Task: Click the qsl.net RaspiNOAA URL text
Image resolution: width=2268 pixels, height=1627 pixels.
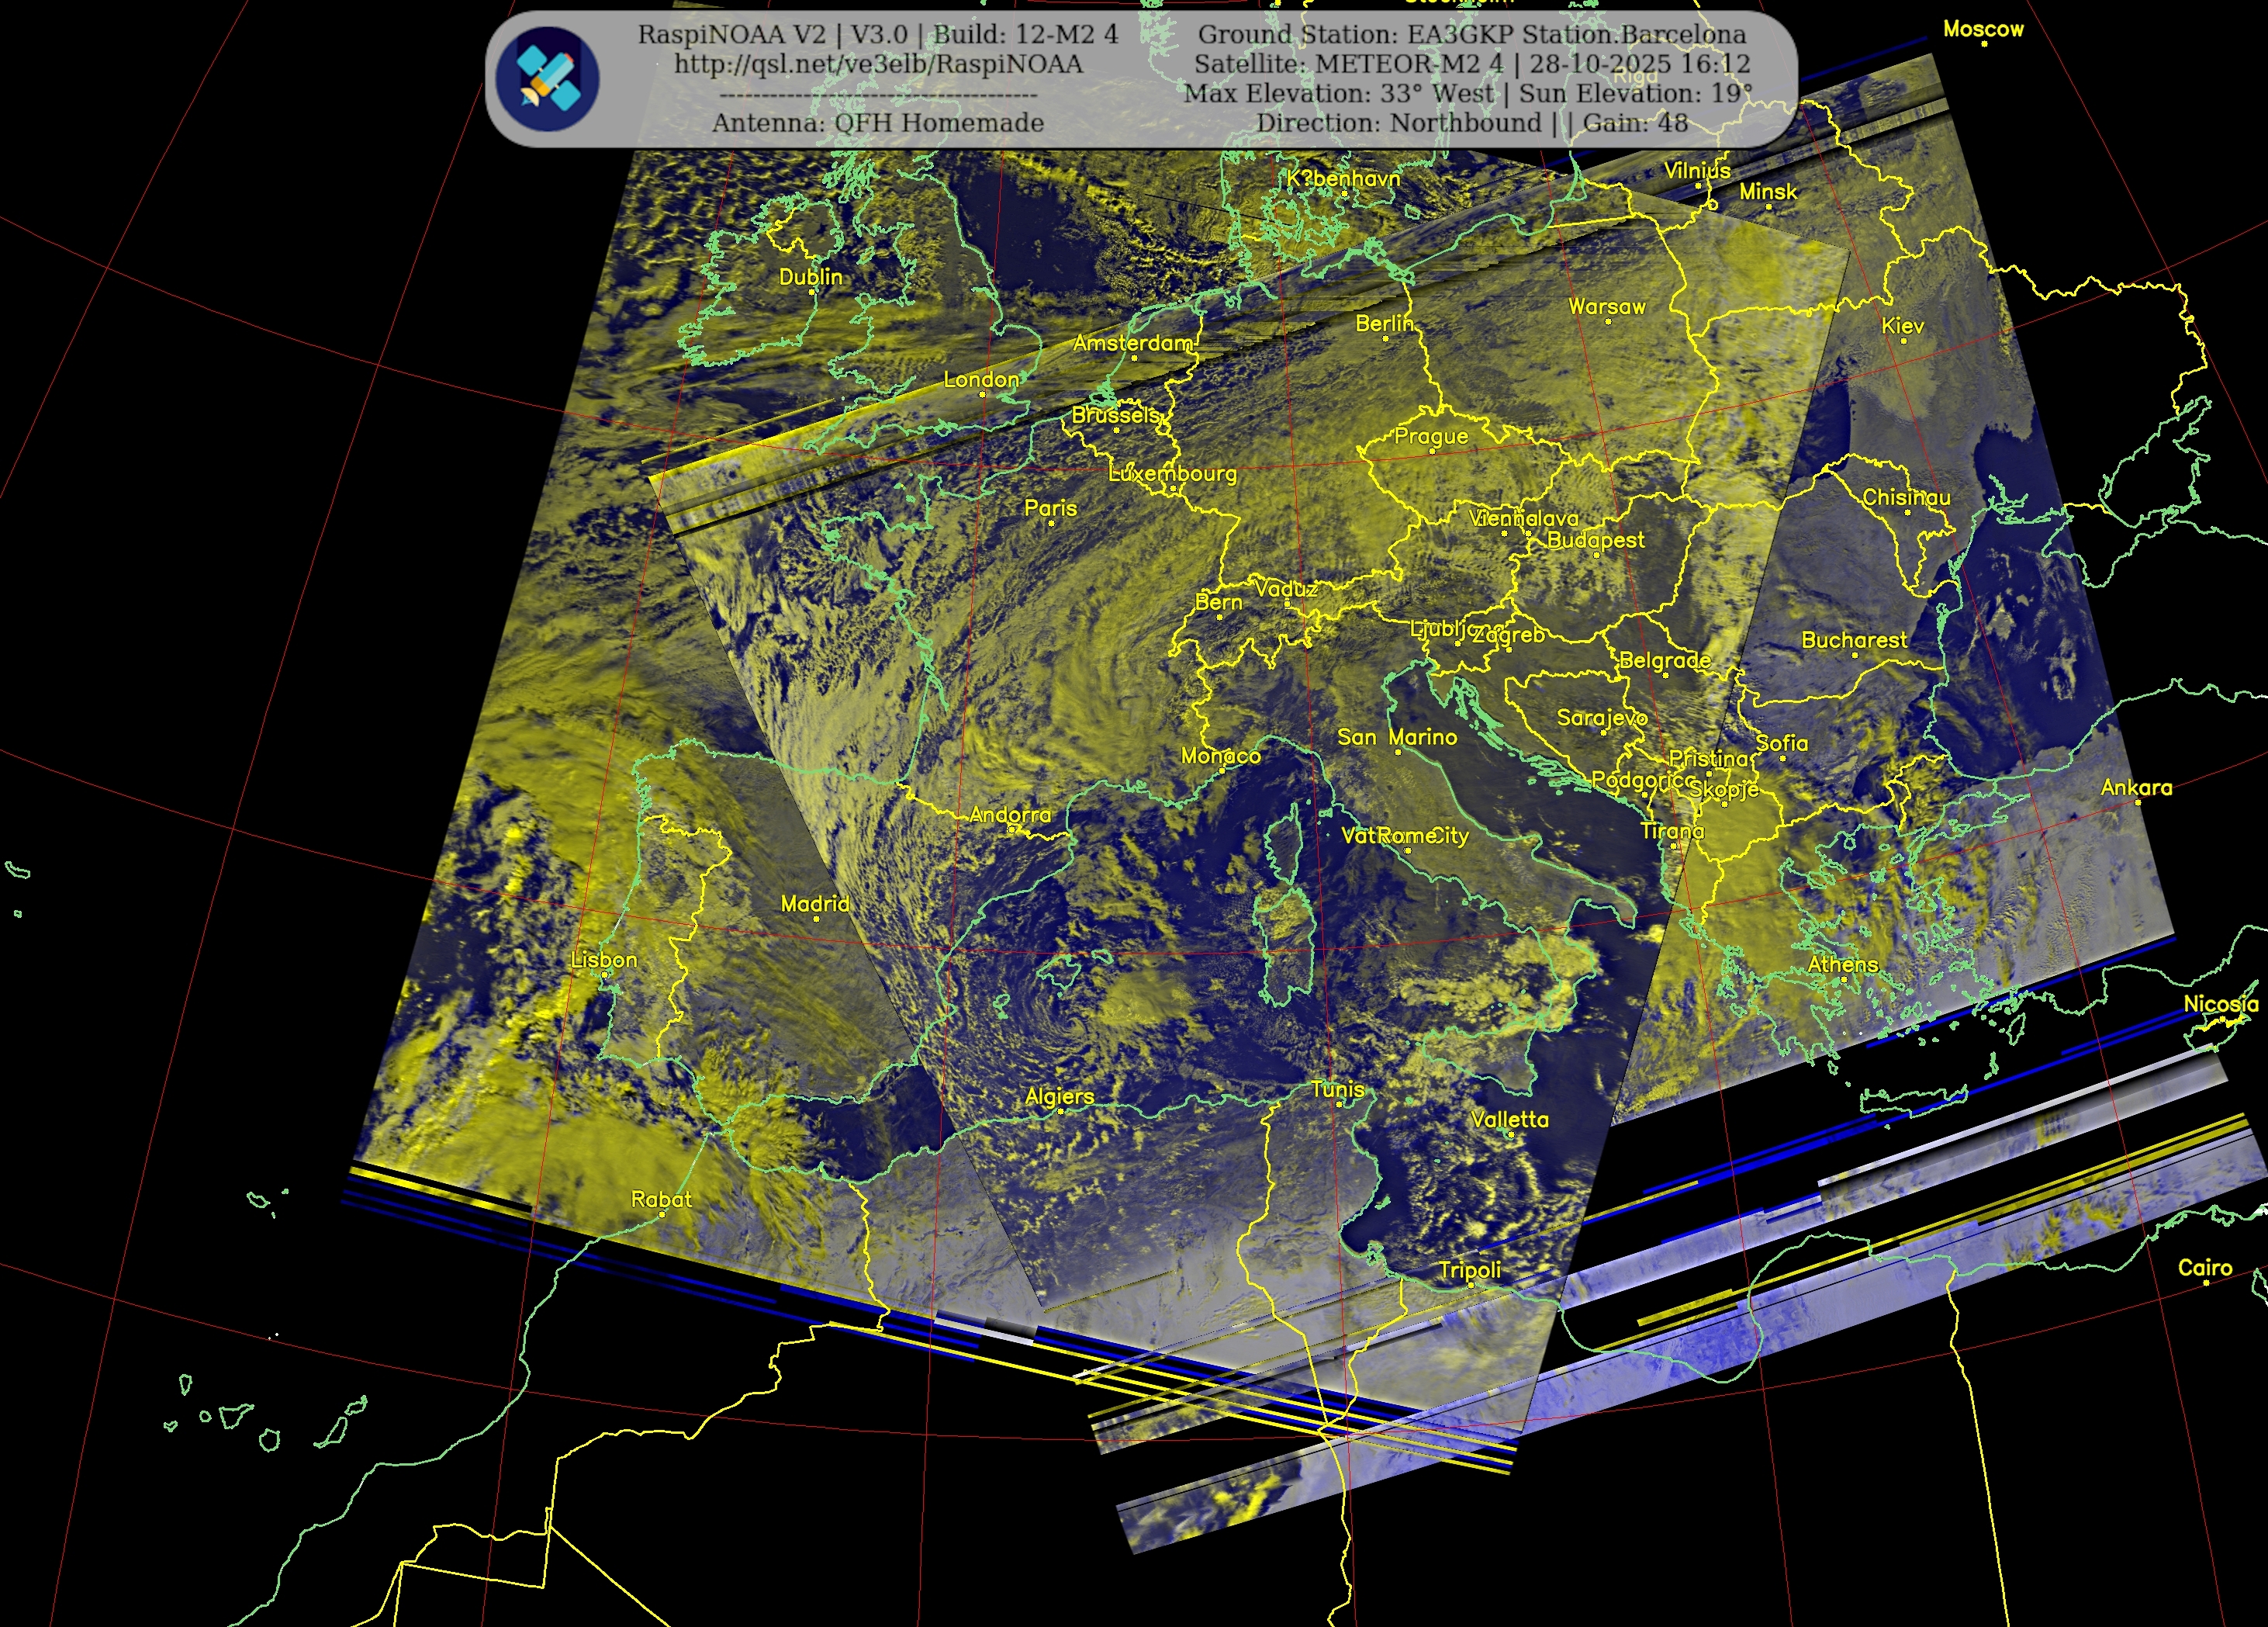Action: [877, 64]
